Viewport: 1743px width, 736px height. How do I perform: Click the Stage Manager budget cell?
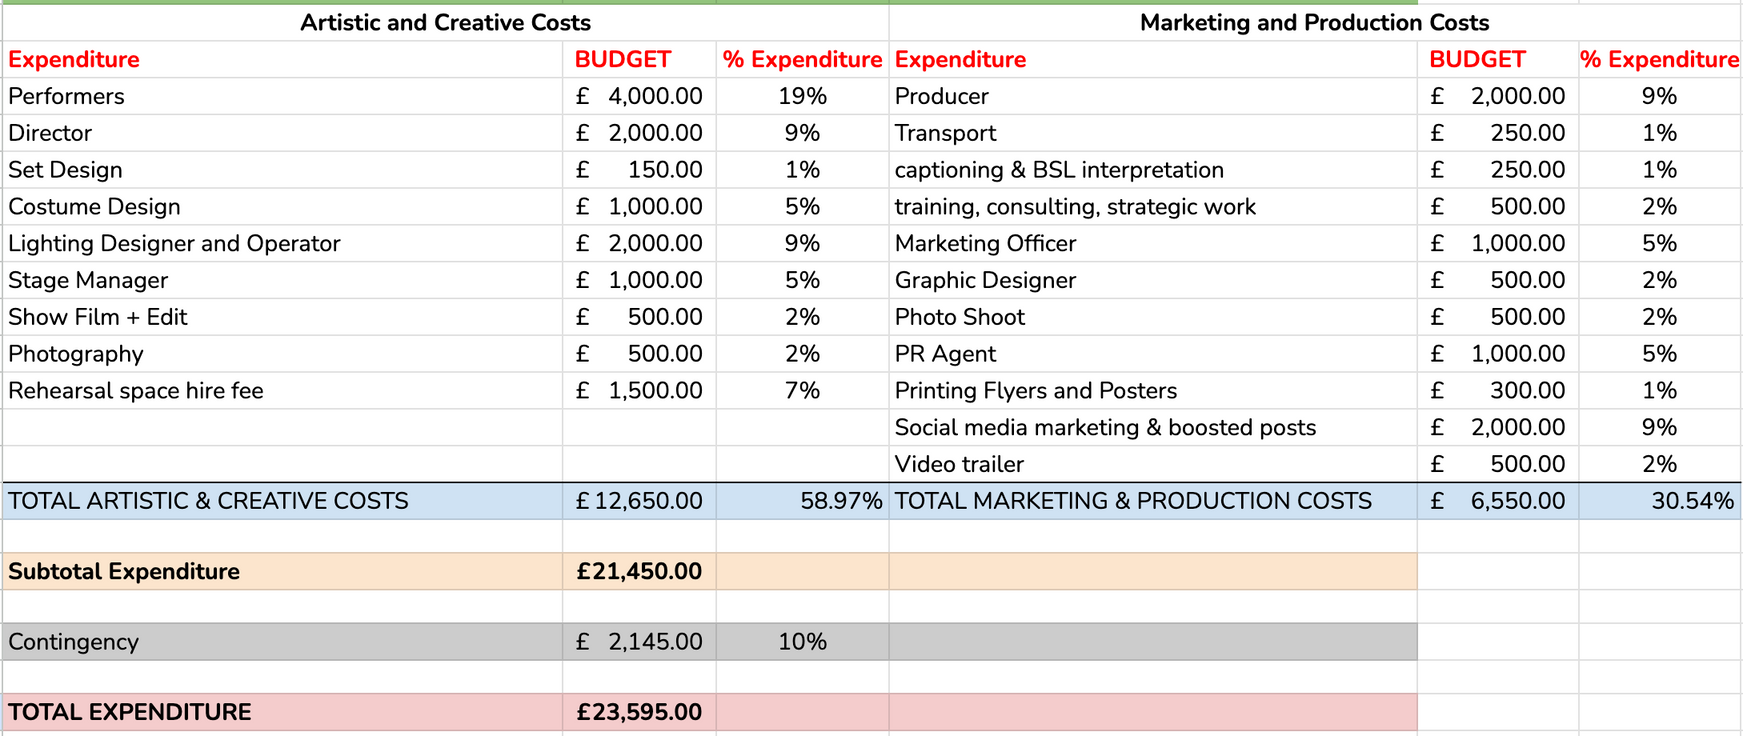click(x=639, y=281)
